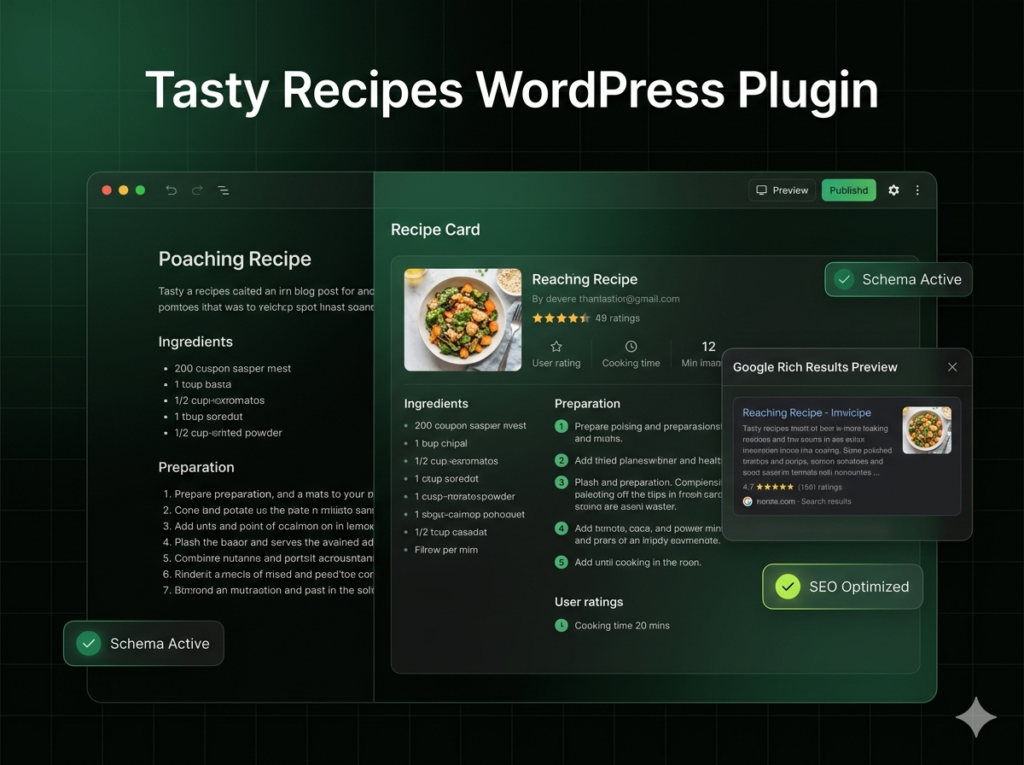Click the Cooking time clock icon
The image size is (1024, 765).
(631, 346)
